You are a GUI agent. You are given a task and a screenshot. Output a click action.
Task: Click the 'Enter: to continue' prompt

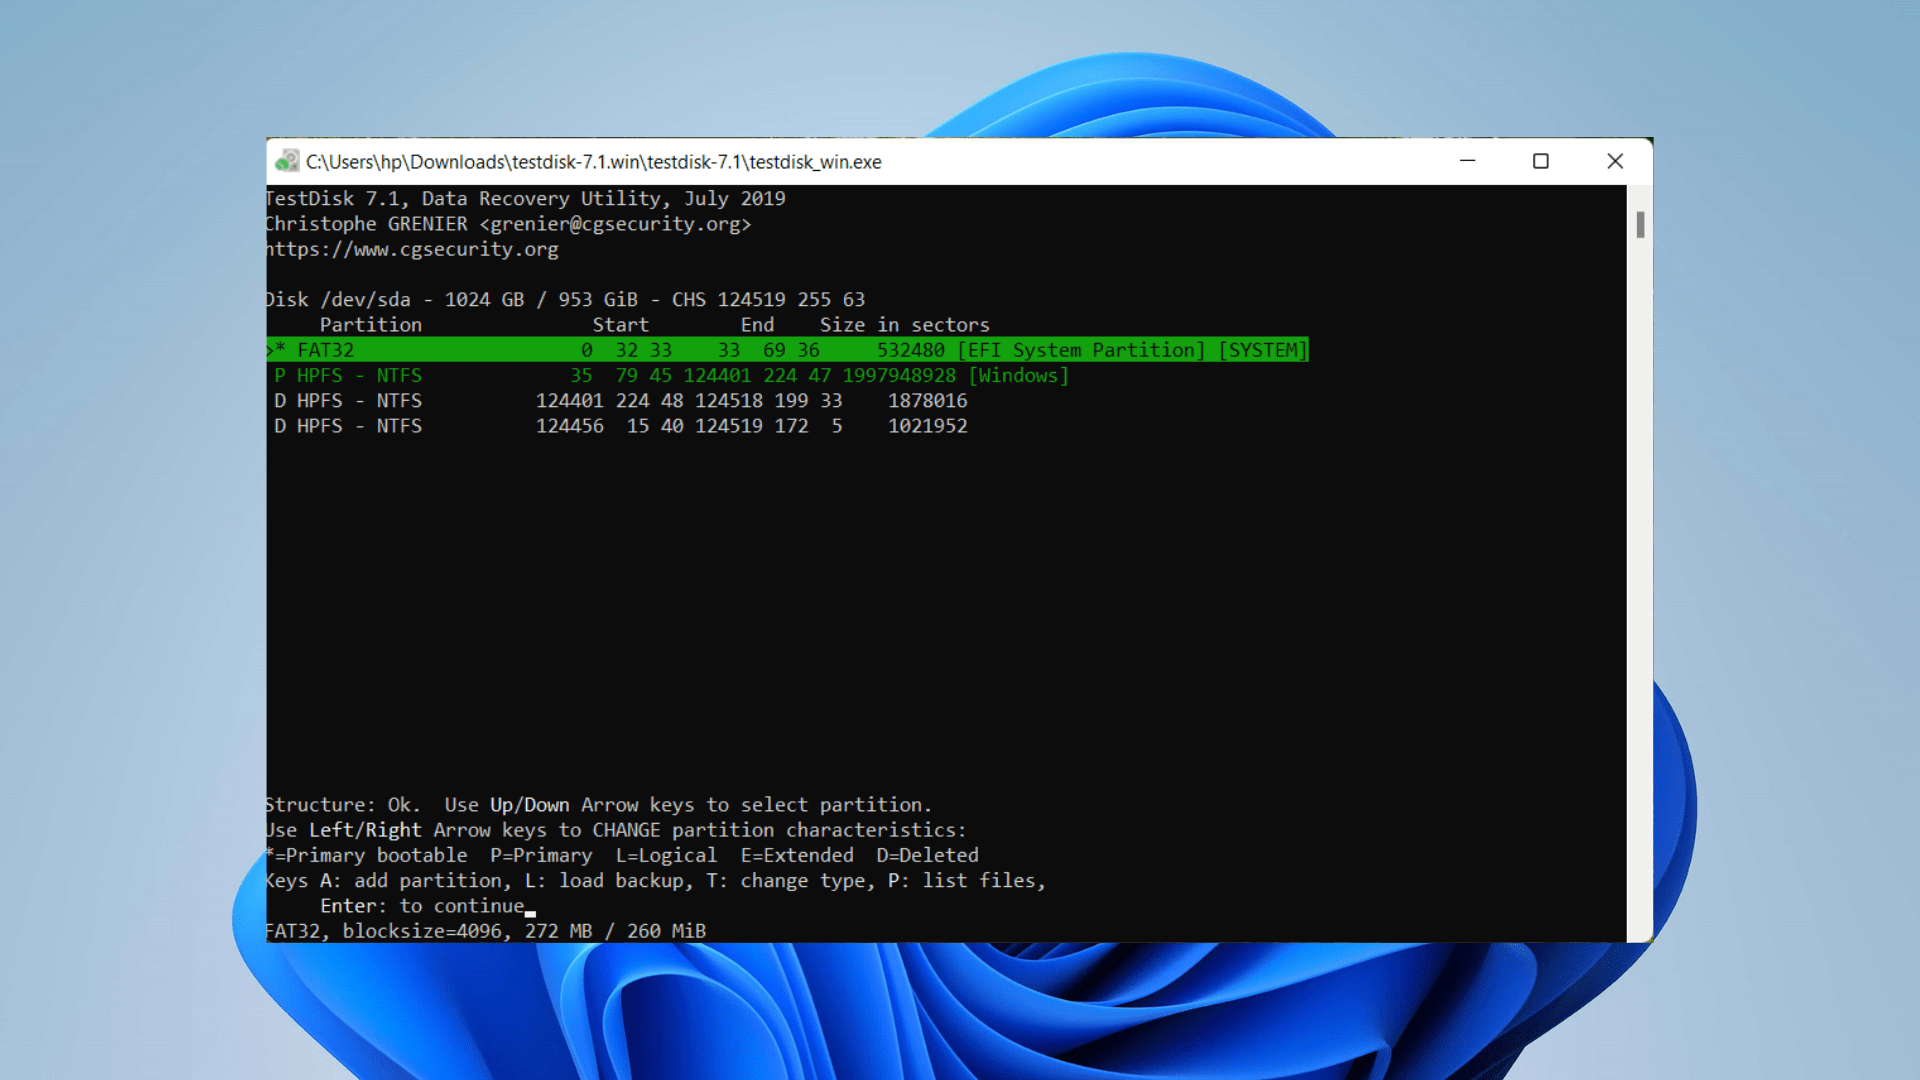click(422, 906)
